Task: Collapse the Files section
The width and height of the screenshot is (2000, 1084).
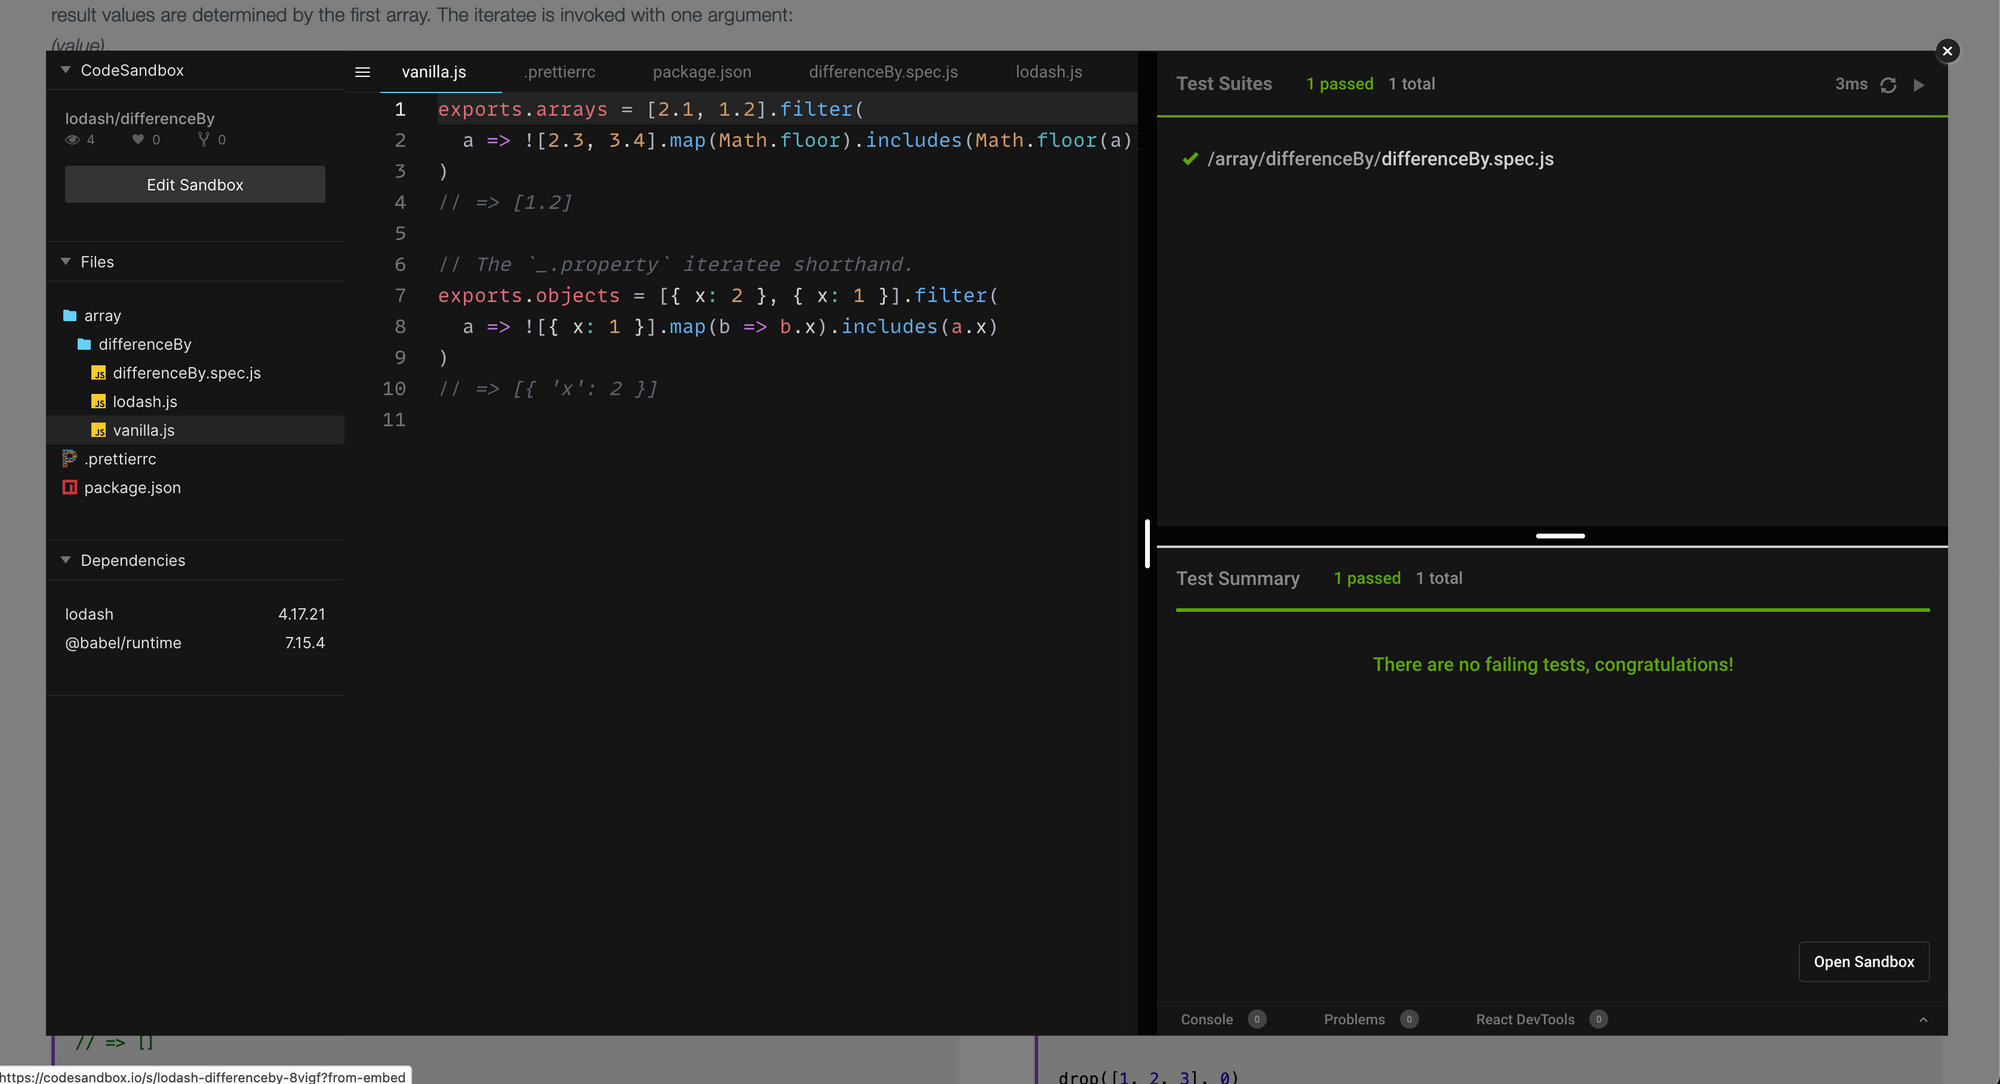Action: coord(66,262)
